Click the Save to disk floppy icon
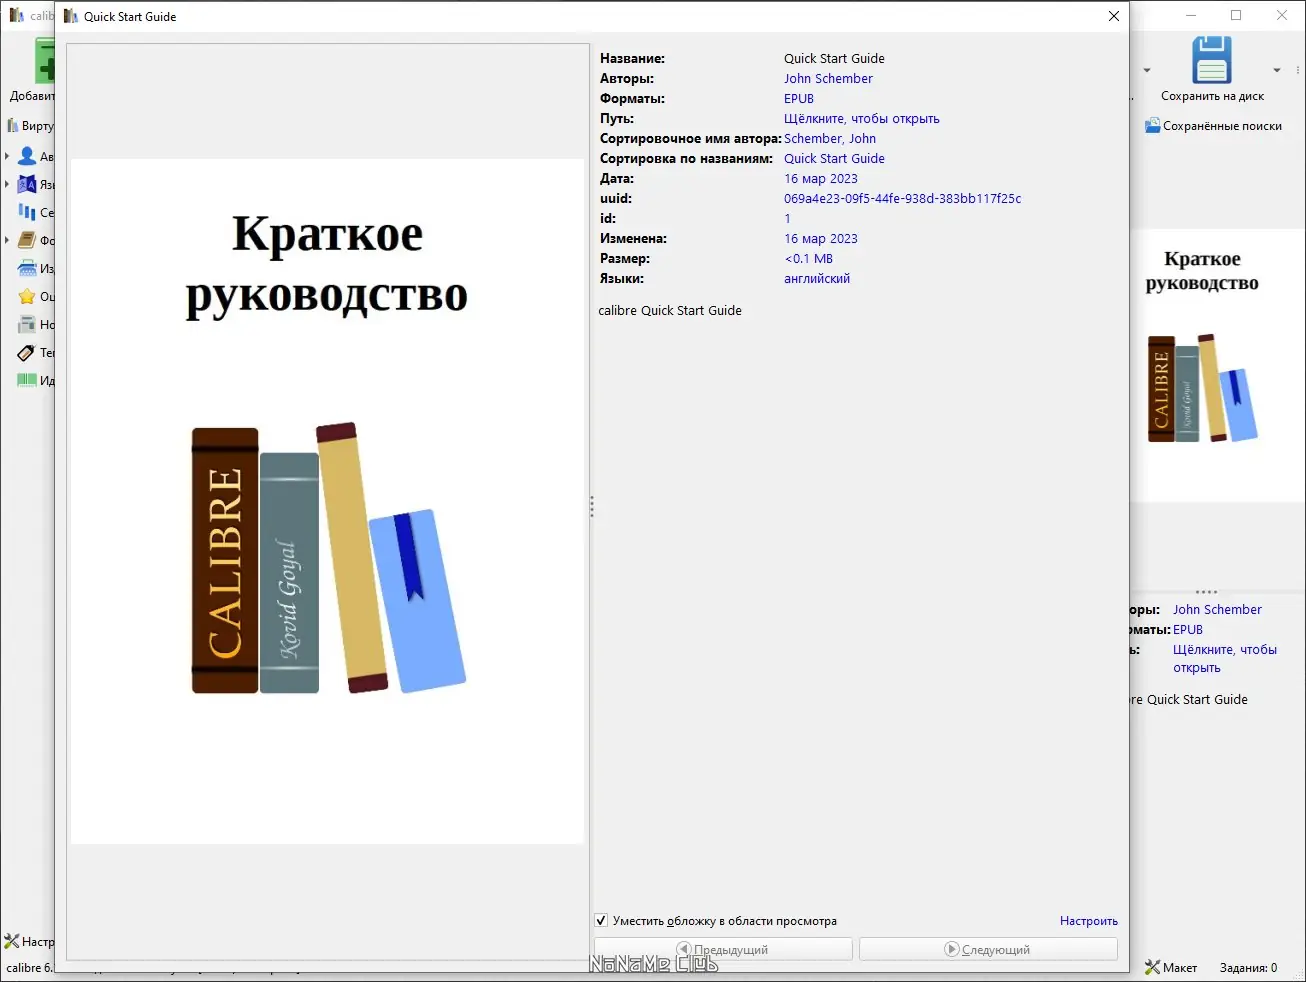This screenshot has height=982, width=1306. pyautogui.click(x=1212, y=60)
